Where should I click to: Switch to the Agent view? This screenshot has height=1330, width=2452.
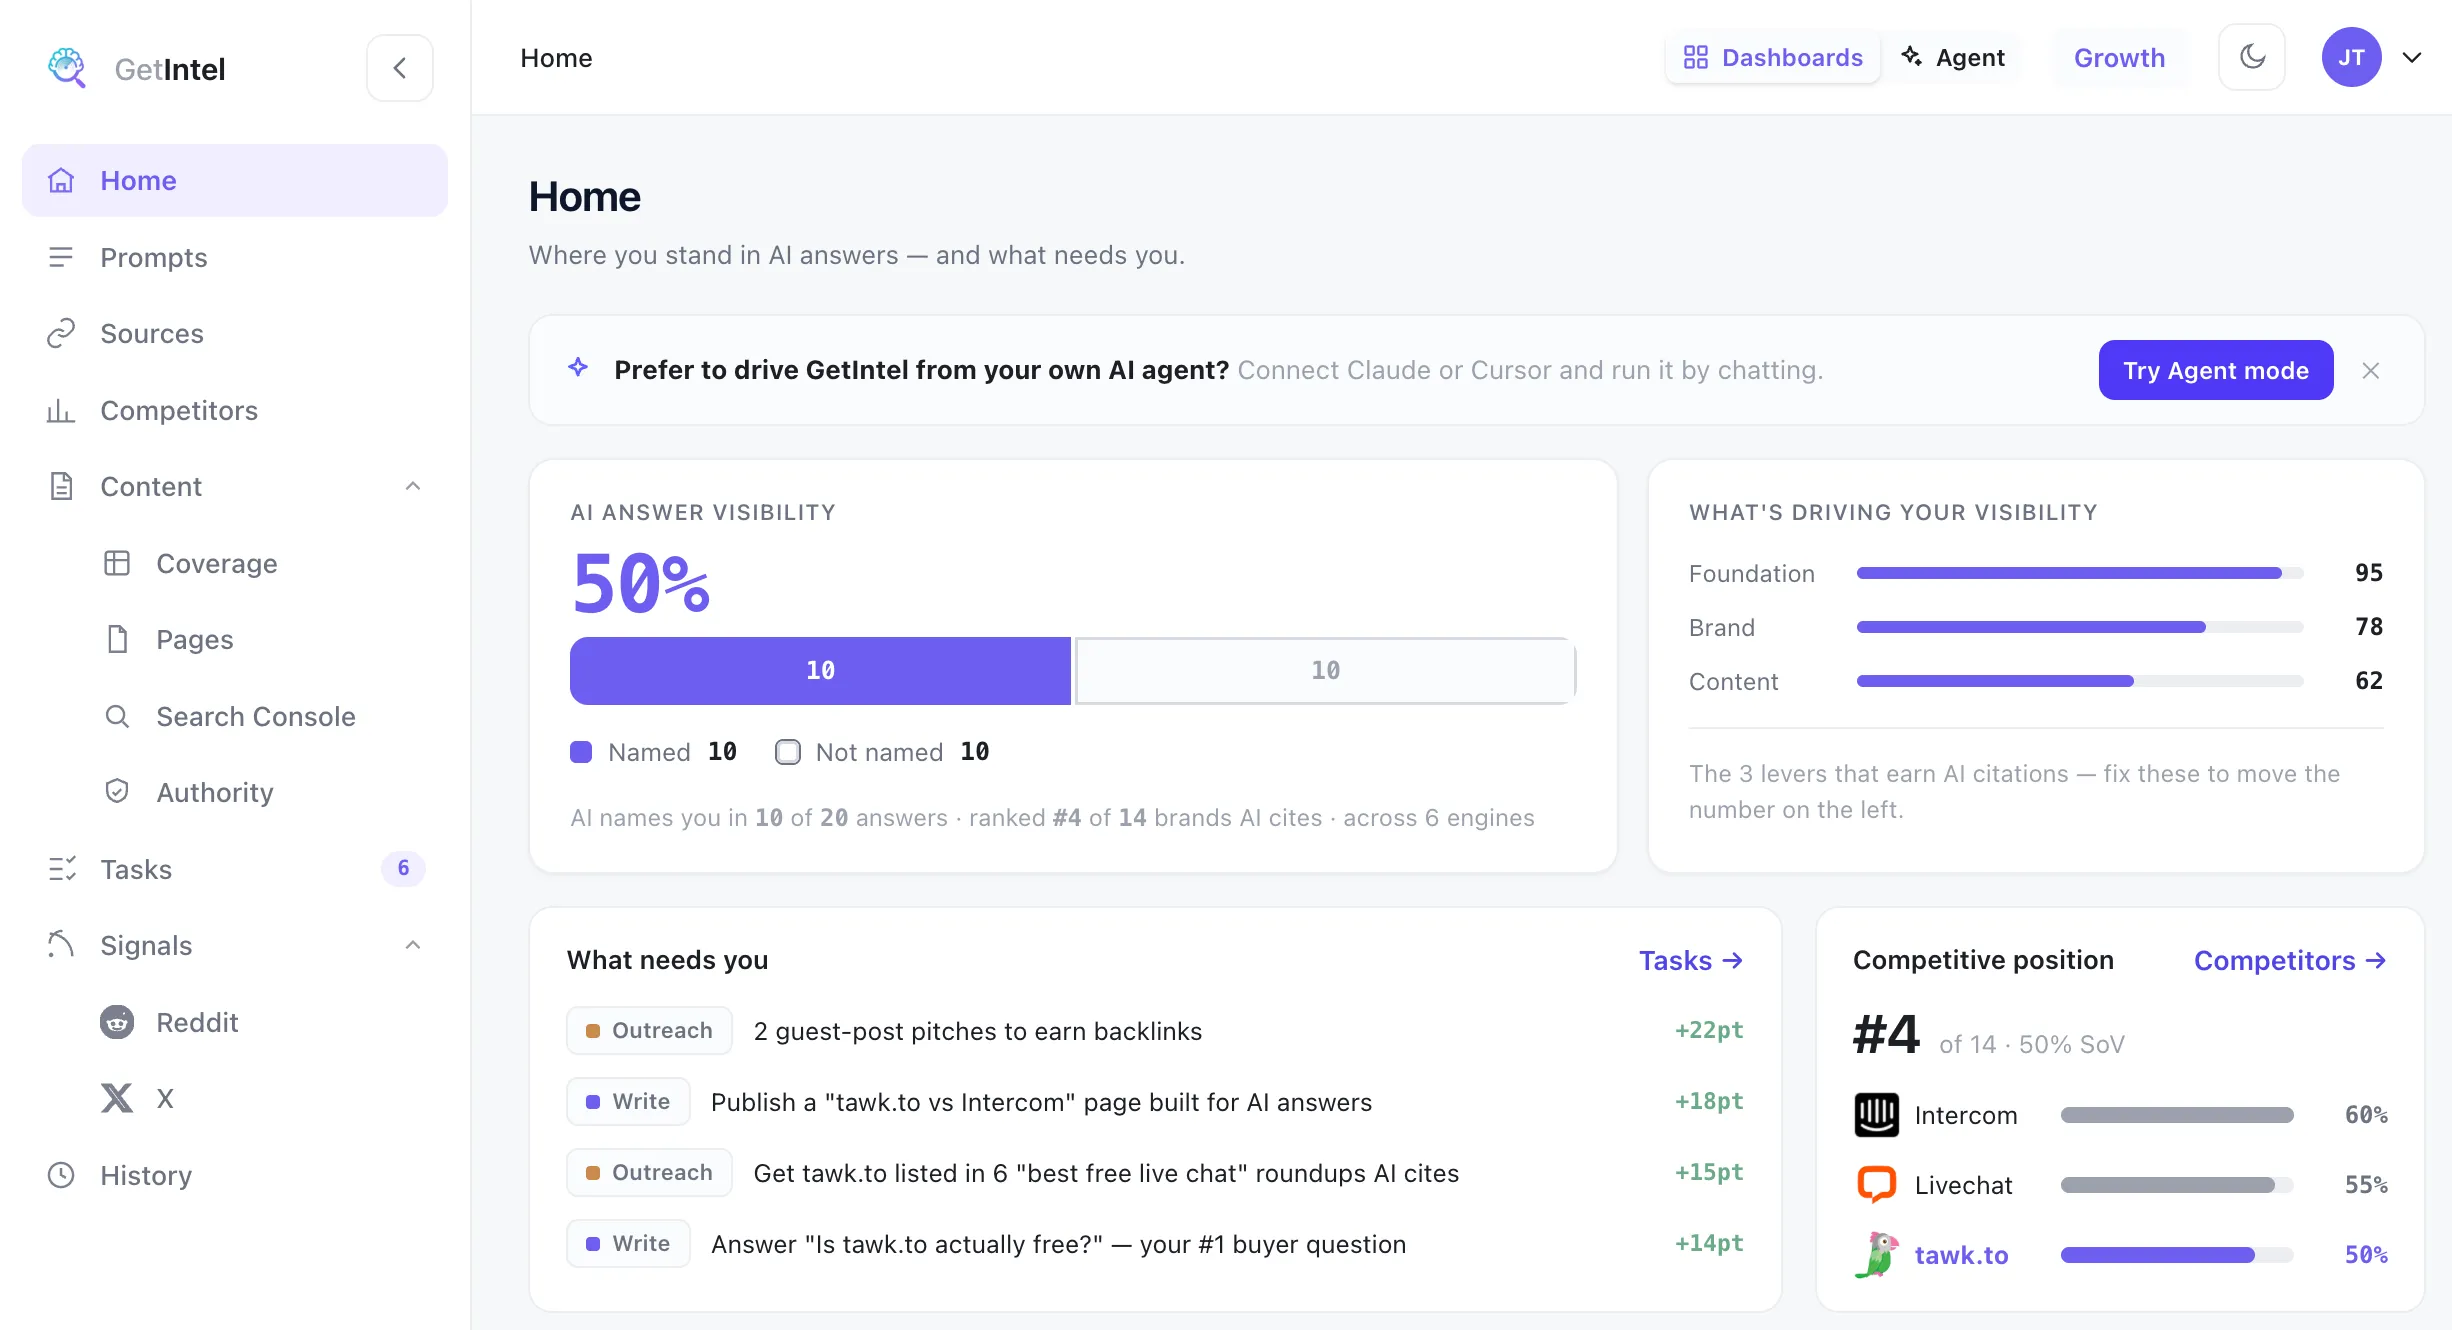(1953, 57)
